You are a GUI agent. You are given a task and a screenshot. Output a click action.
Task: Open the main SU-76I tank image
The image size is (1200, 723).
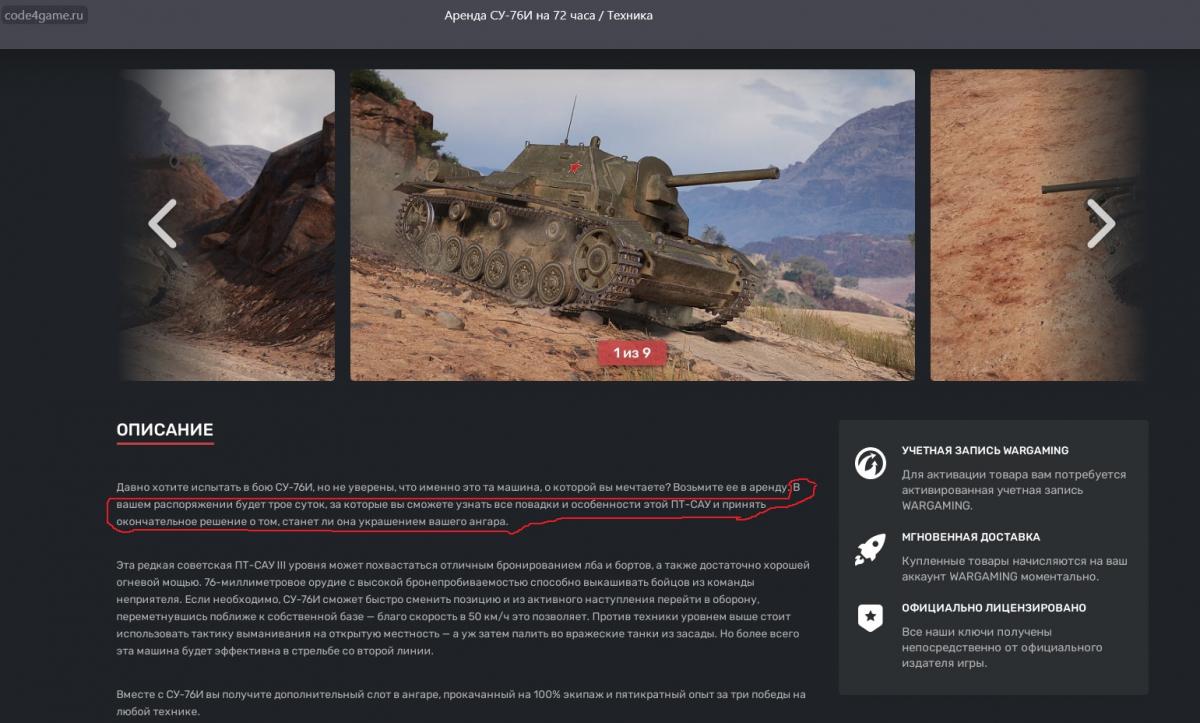[x=632, y=225]
